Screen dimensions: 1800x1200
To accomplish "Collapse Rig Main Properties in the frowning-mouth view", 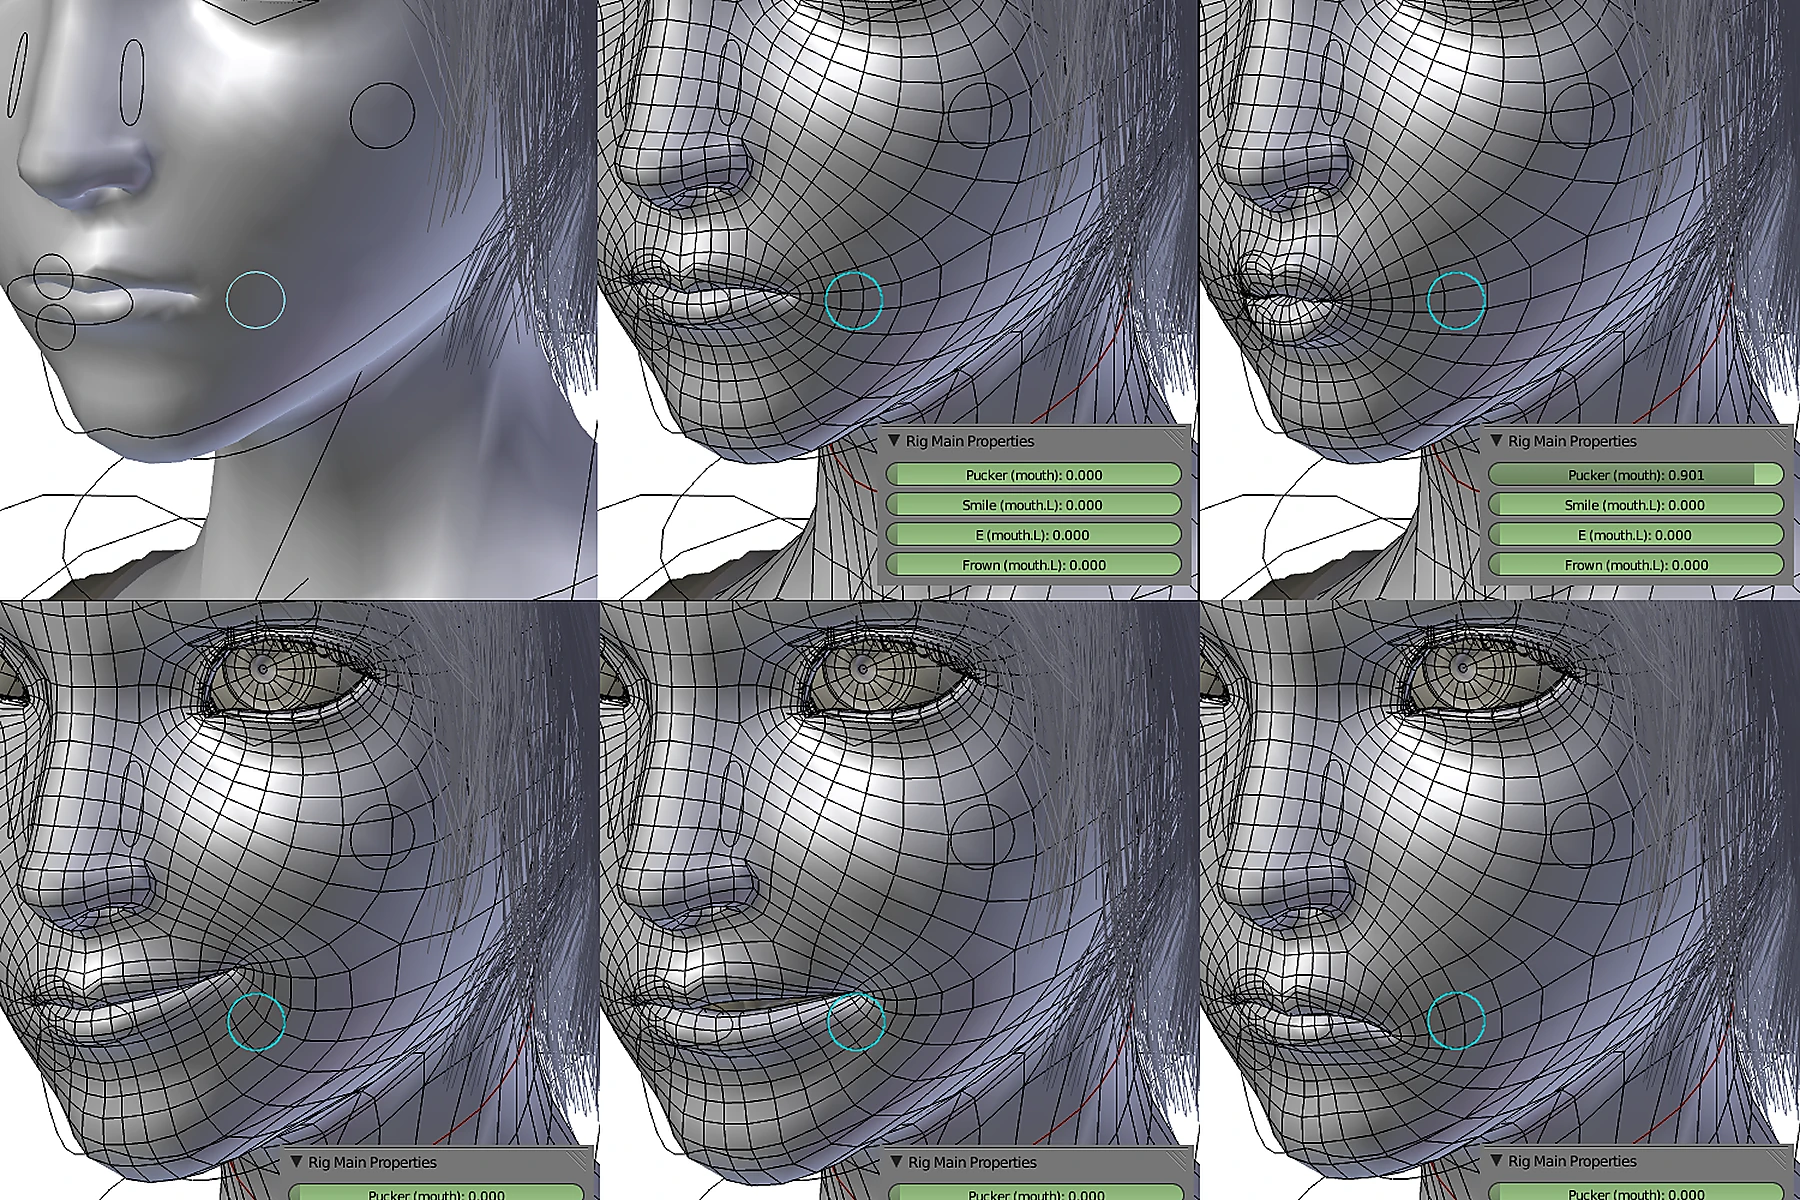I will click(1496, 1160).
